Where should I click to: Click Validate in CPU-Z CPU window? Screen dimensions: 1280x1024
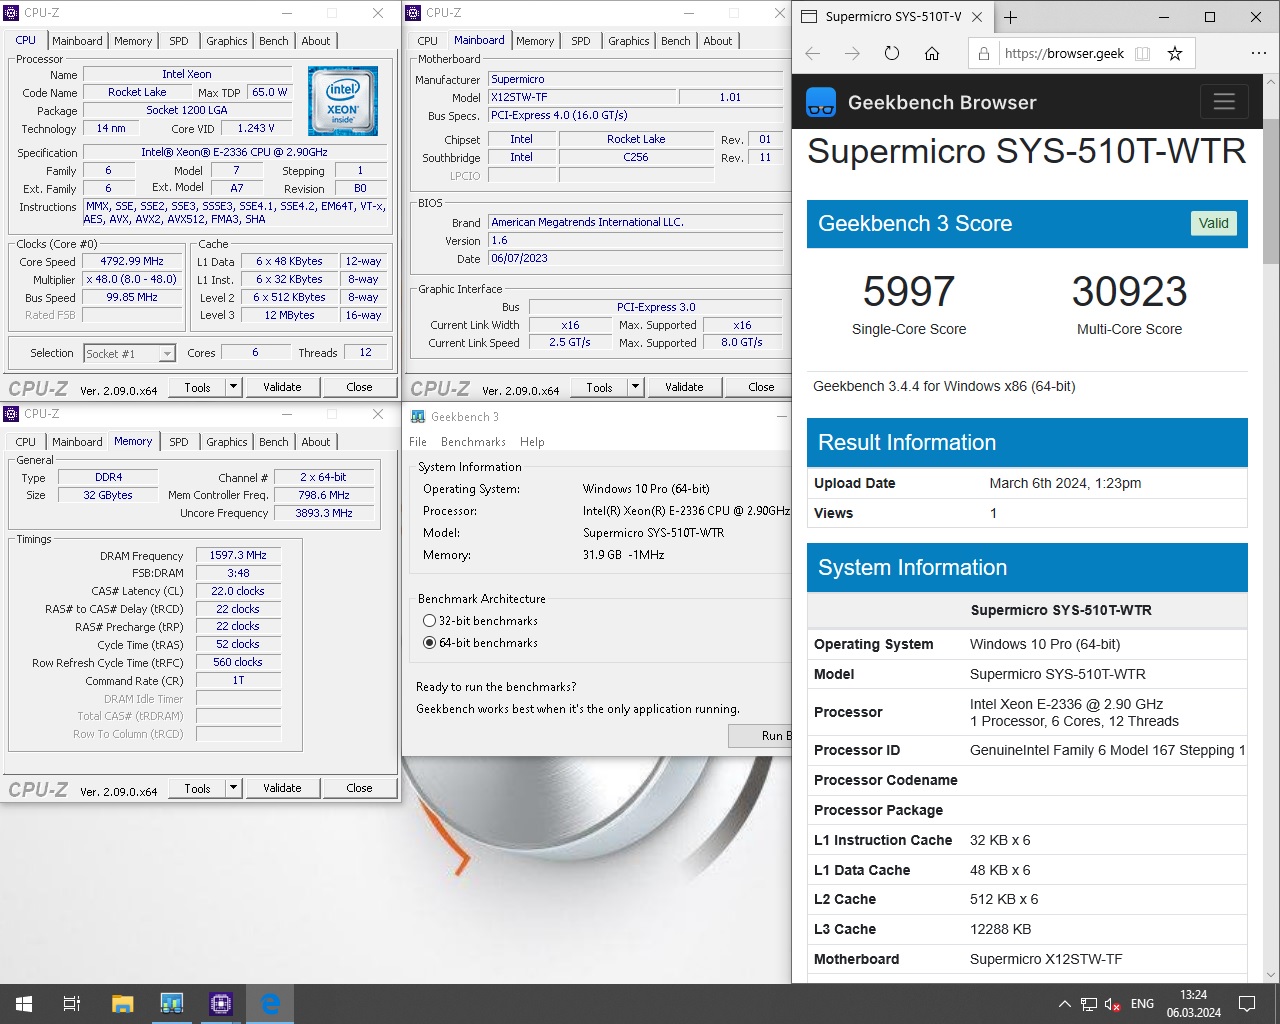pos(282,387)
